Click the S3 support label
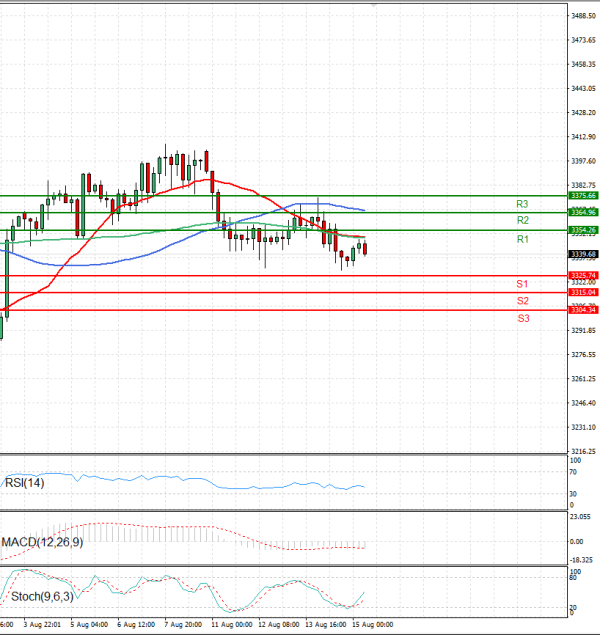 point(523,318)
